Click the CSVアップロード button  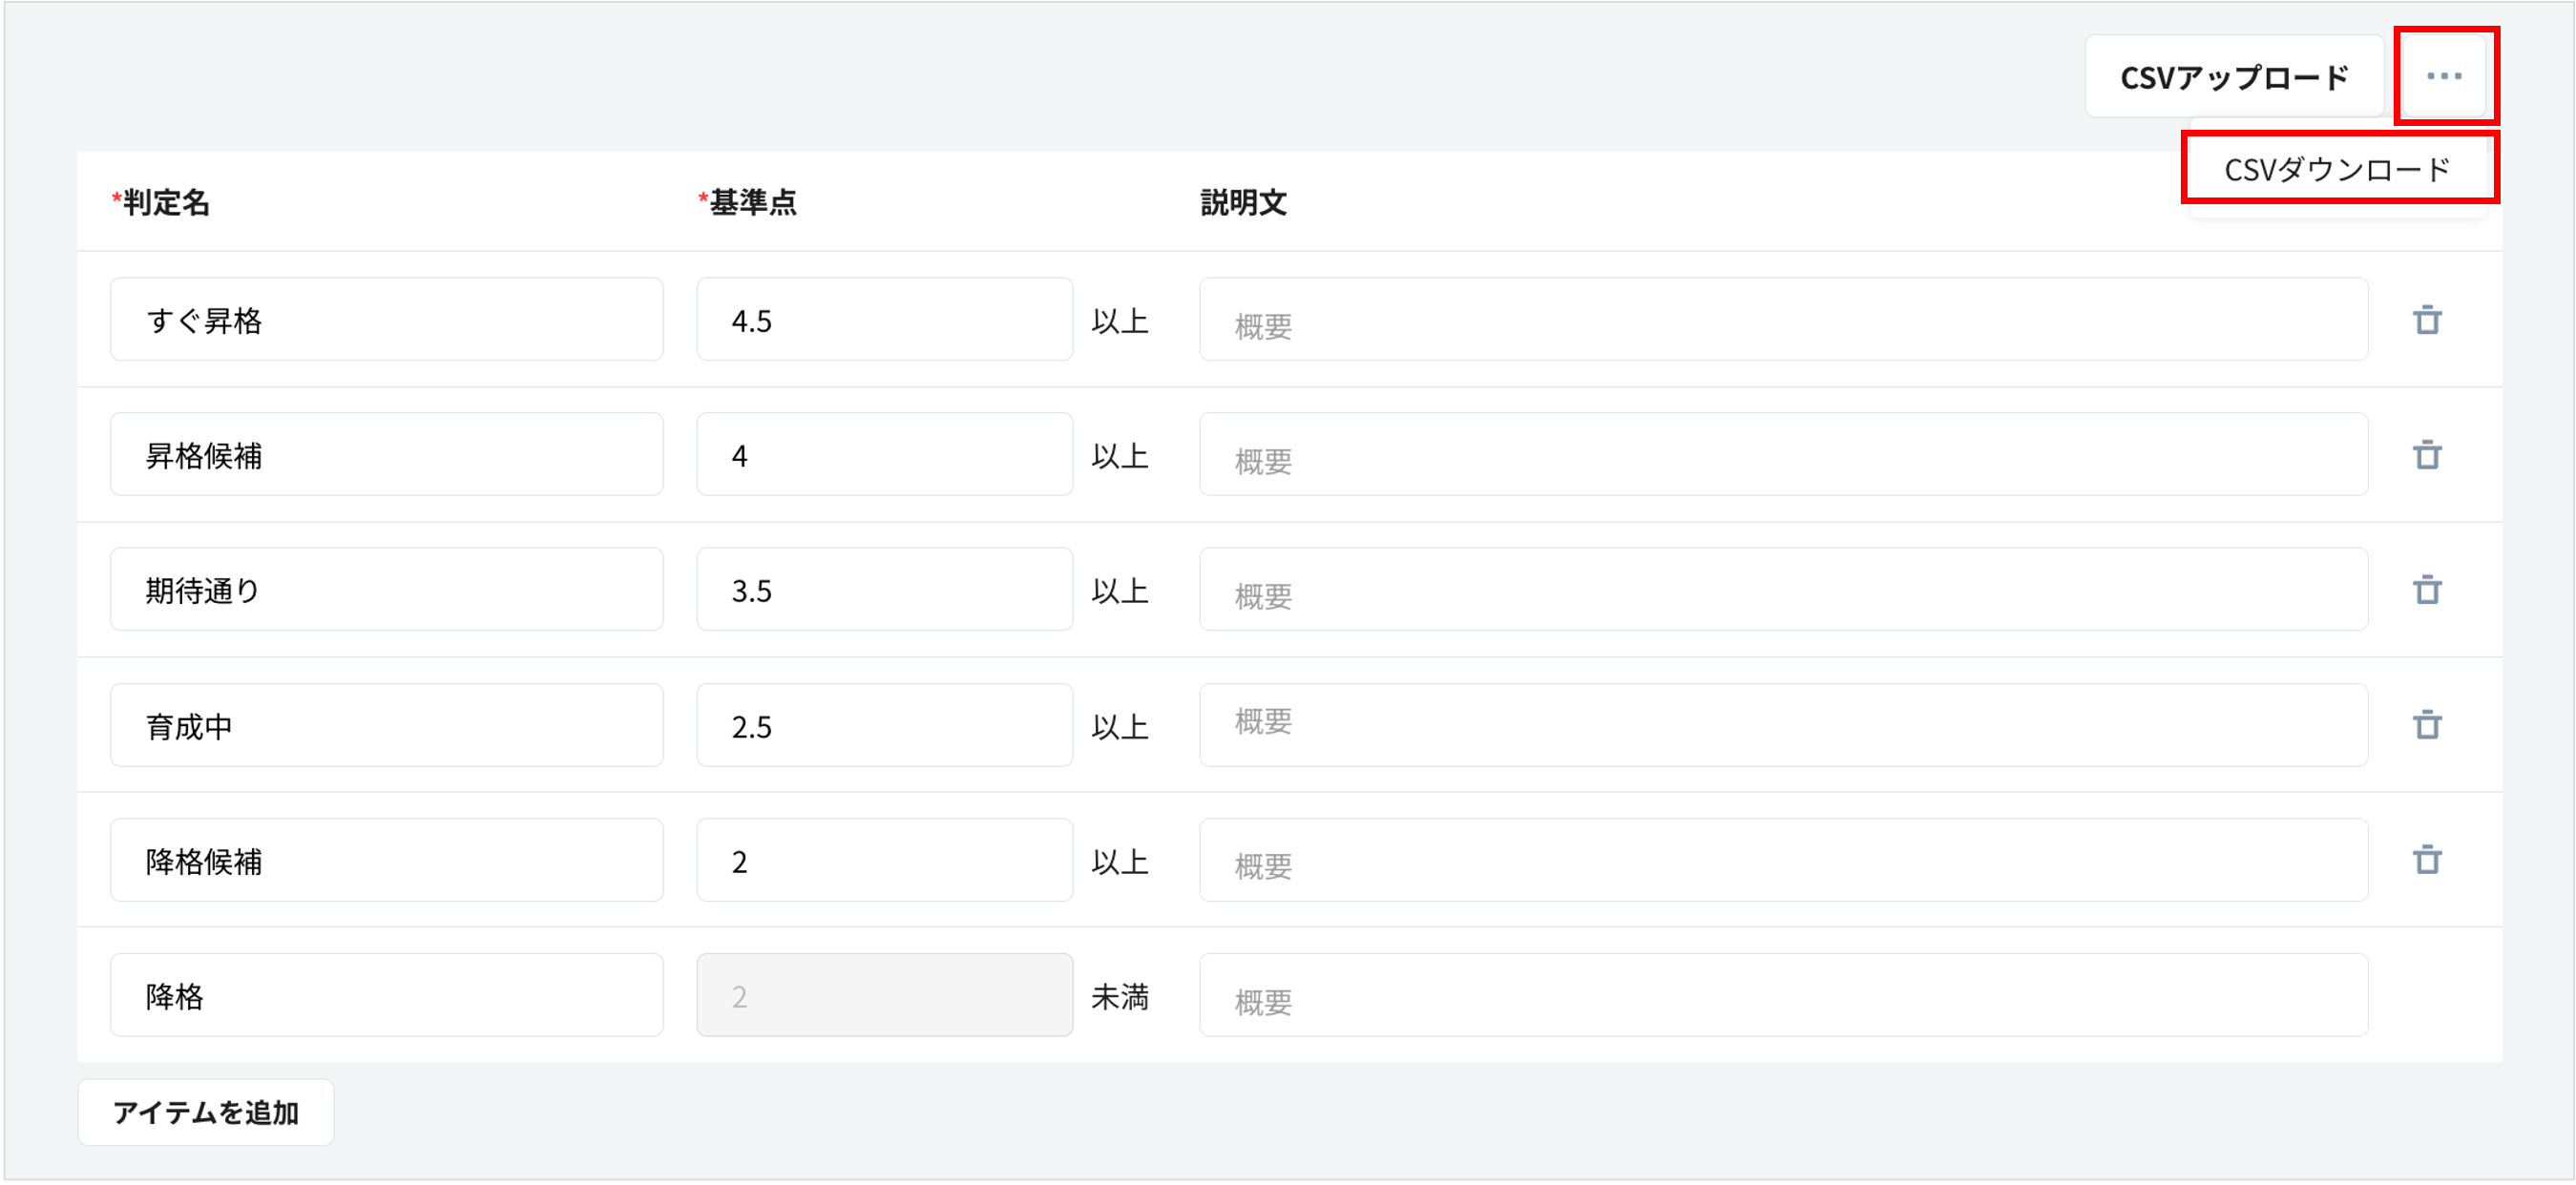click(x=2234, y=75)
